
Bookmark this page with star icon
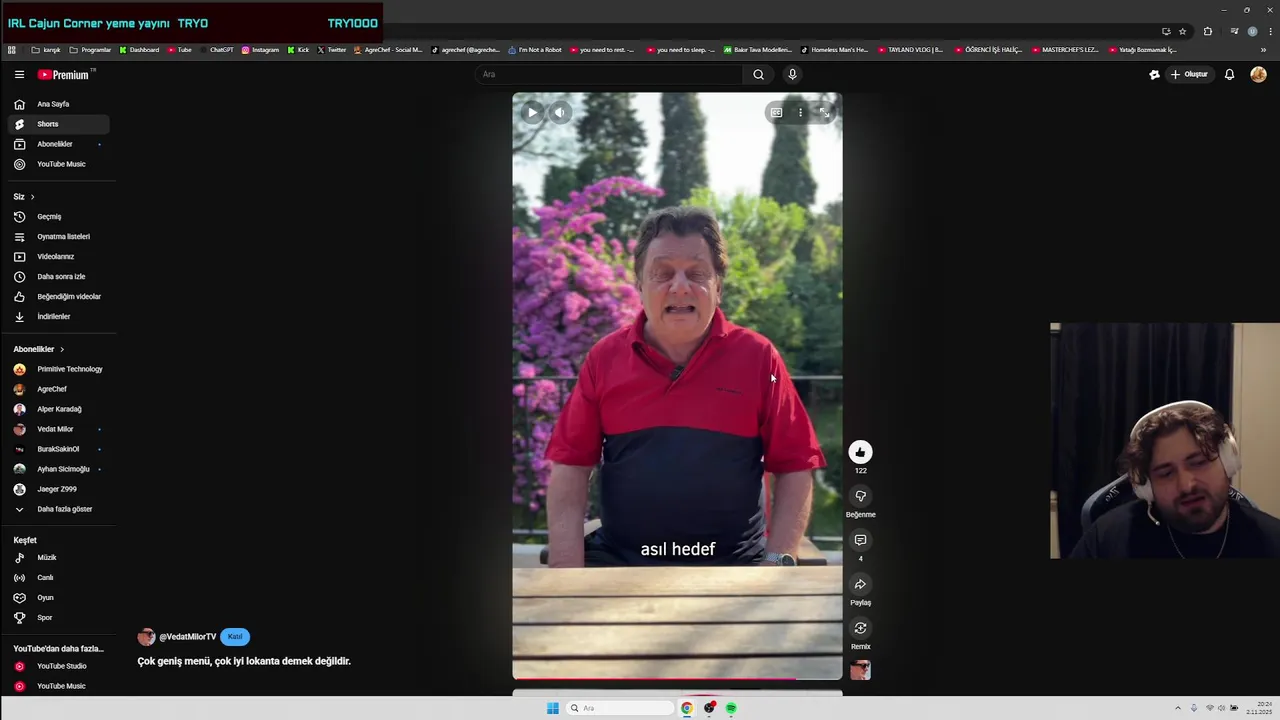point(1182,31)
